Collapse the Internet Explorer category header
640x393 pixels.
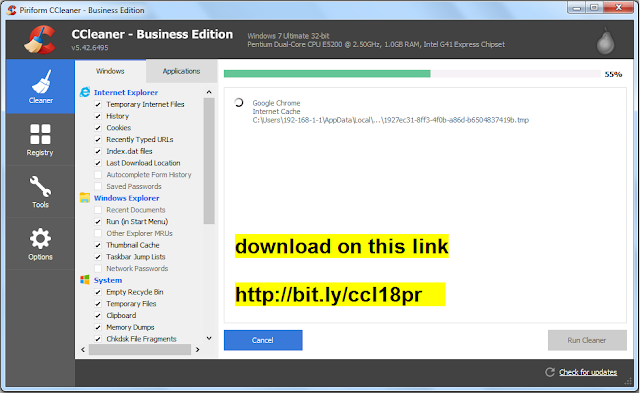126,92
